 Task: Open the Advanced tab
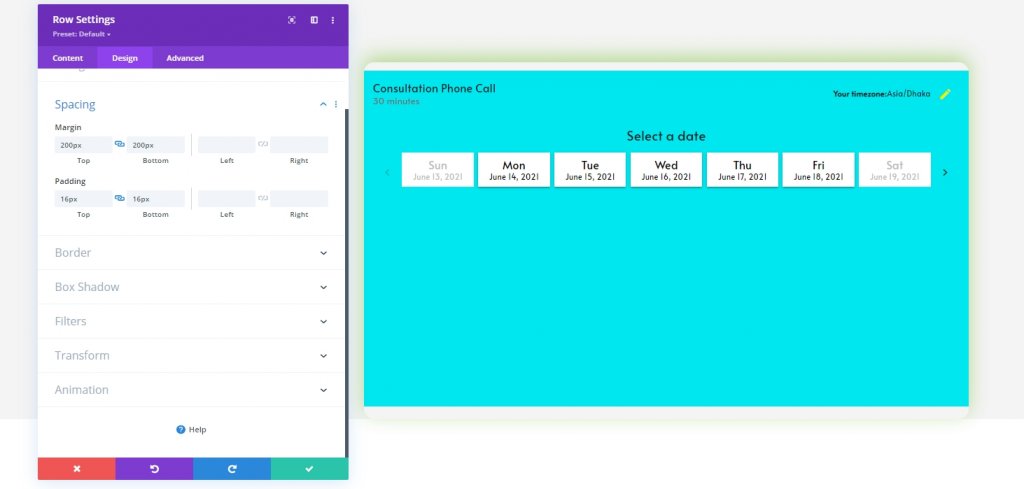pyautogui.click(x=185, y=58)
